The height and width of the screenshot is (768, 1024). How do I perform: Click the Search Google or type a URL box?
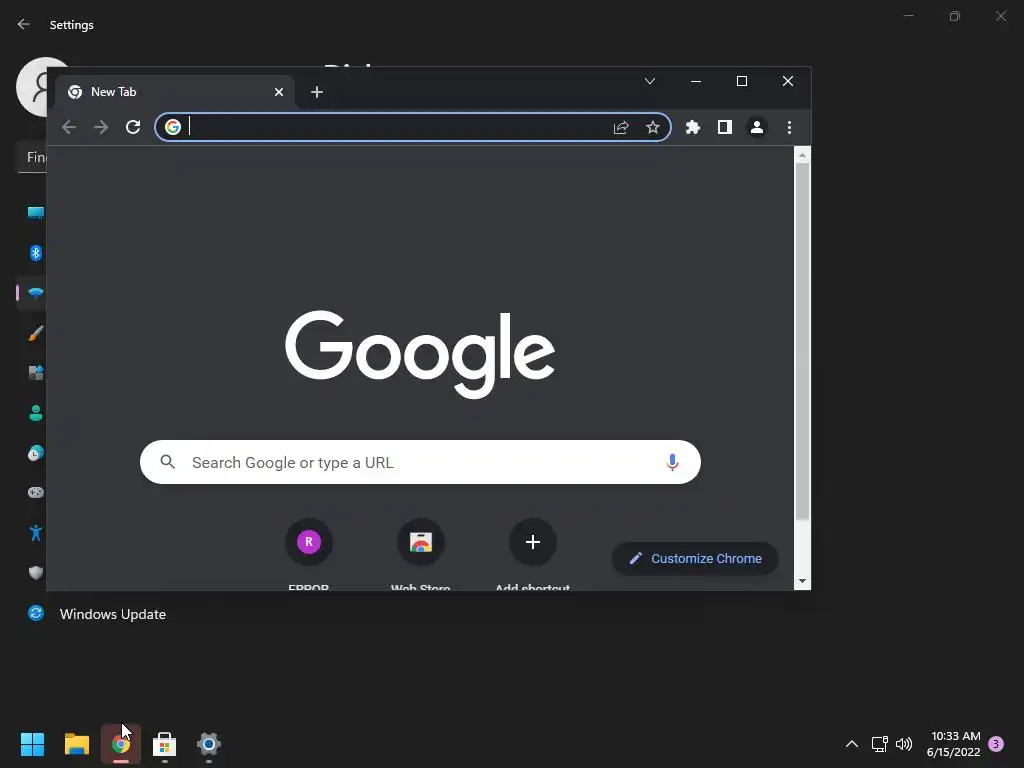tap(421, 462)
